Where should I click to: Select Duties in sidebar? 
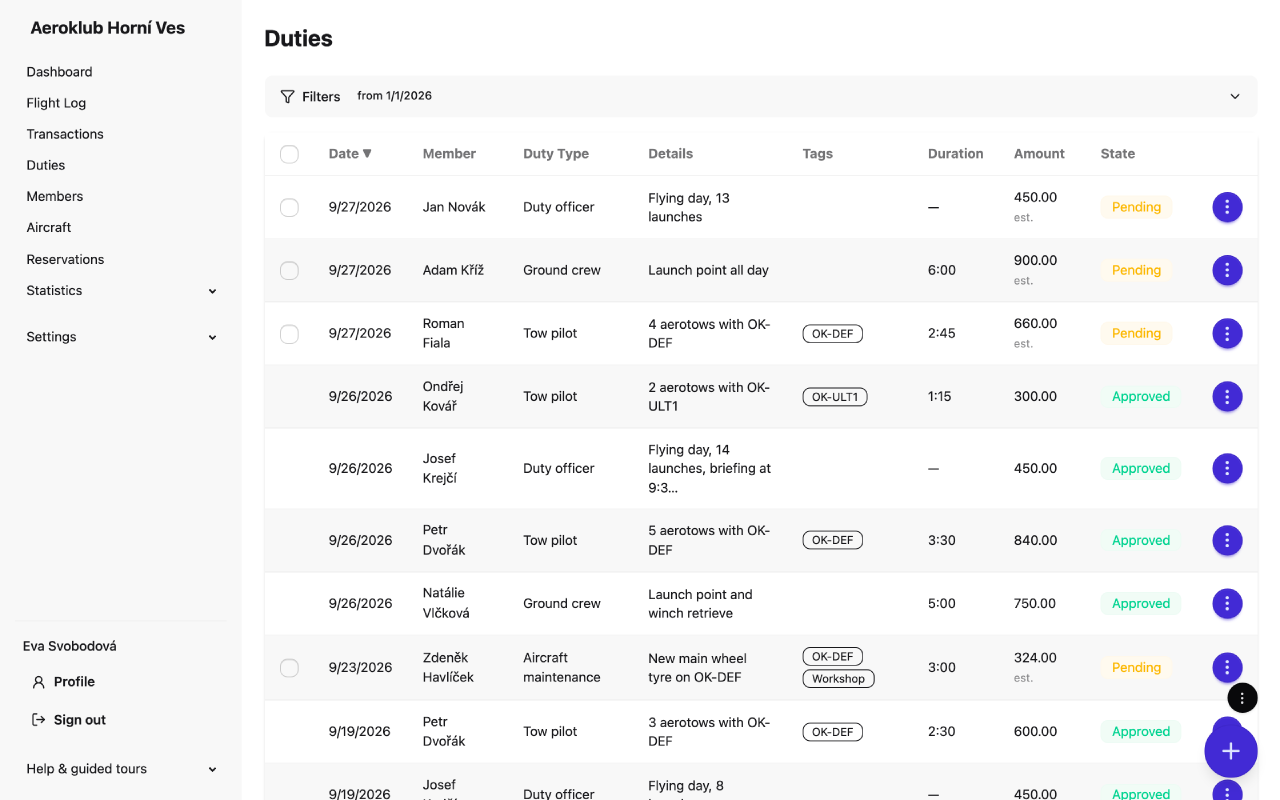[x=46, y=165]
